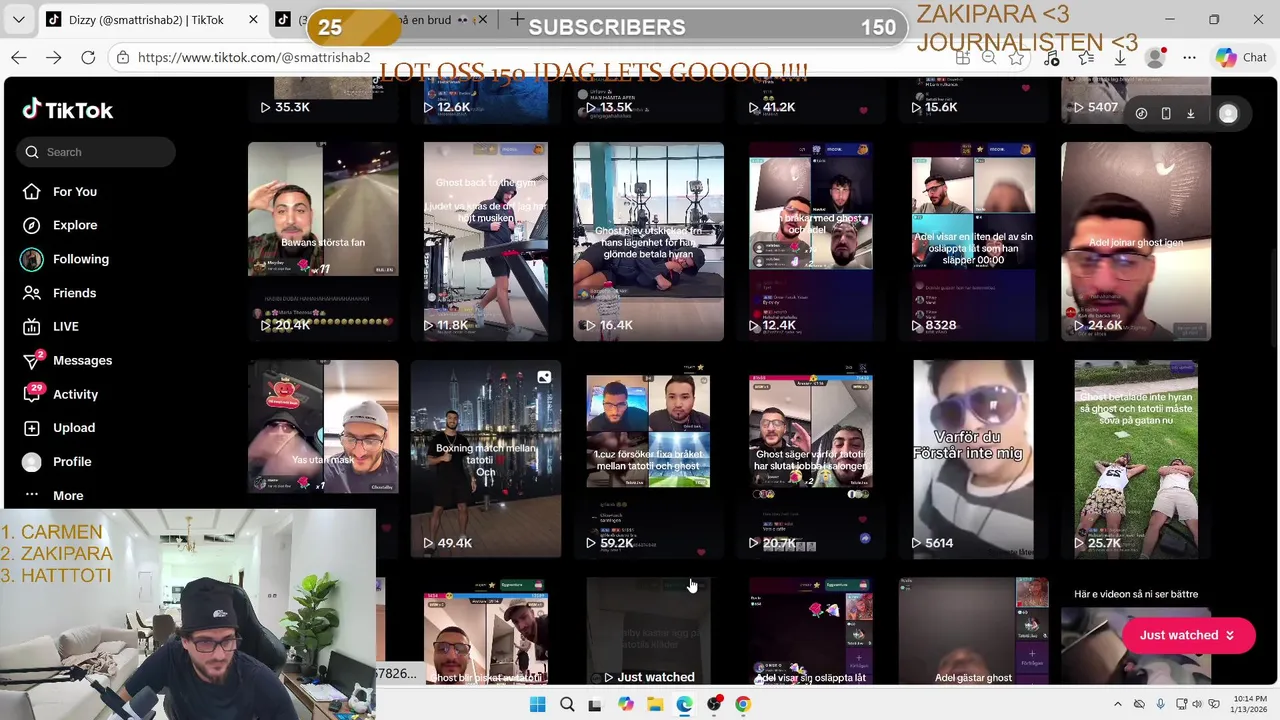This screenshot has width=1280, height=720.
Task: Click the TikTok coins icon
Action: coord(1141,114)
